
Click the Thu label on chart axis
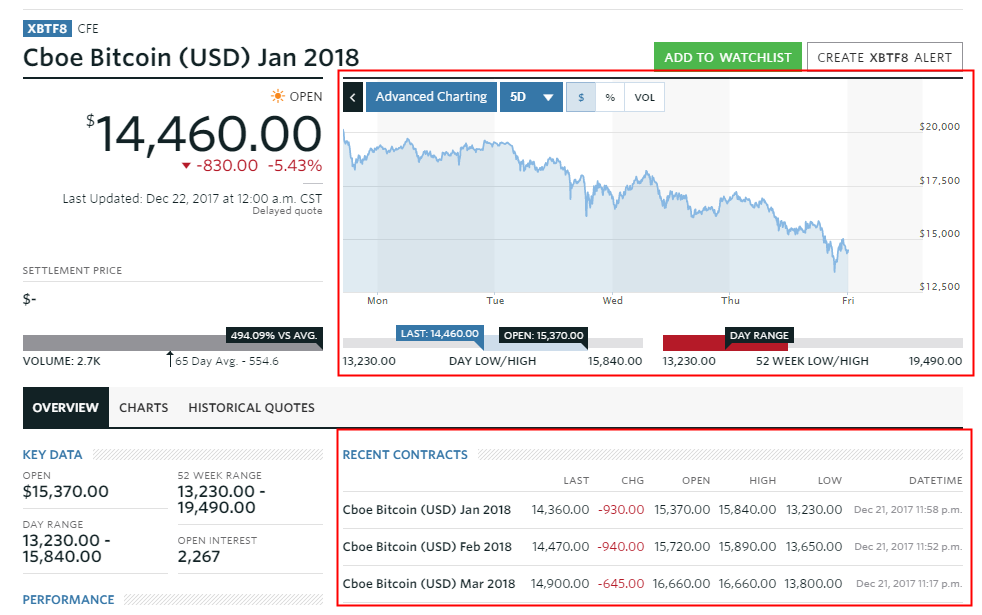[x=730, y=301]
